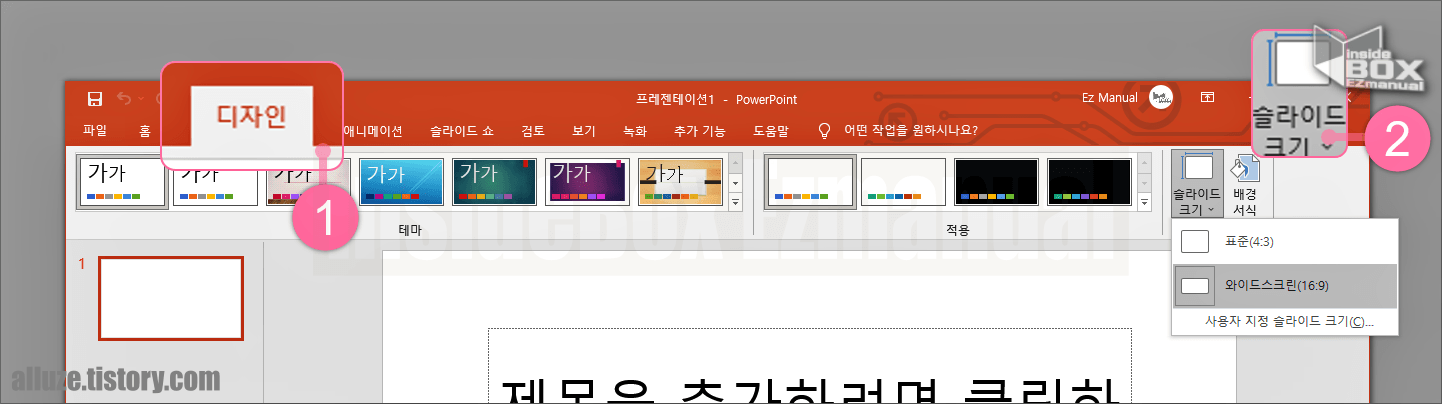
Task: Expand the full themes gallery with More arrow
Action: point(736,202)
